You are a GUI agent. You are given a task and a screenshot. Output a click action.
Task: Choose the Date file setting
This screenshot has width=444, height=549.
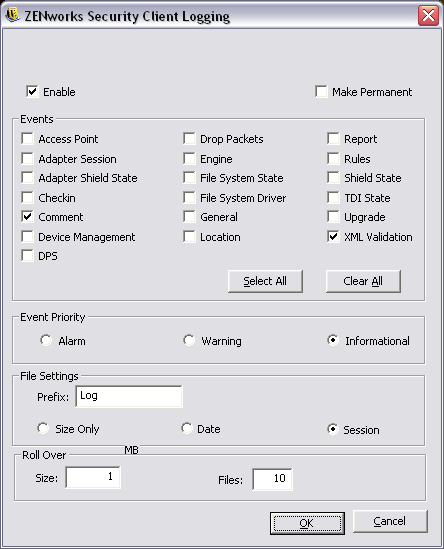coord(187,428)
